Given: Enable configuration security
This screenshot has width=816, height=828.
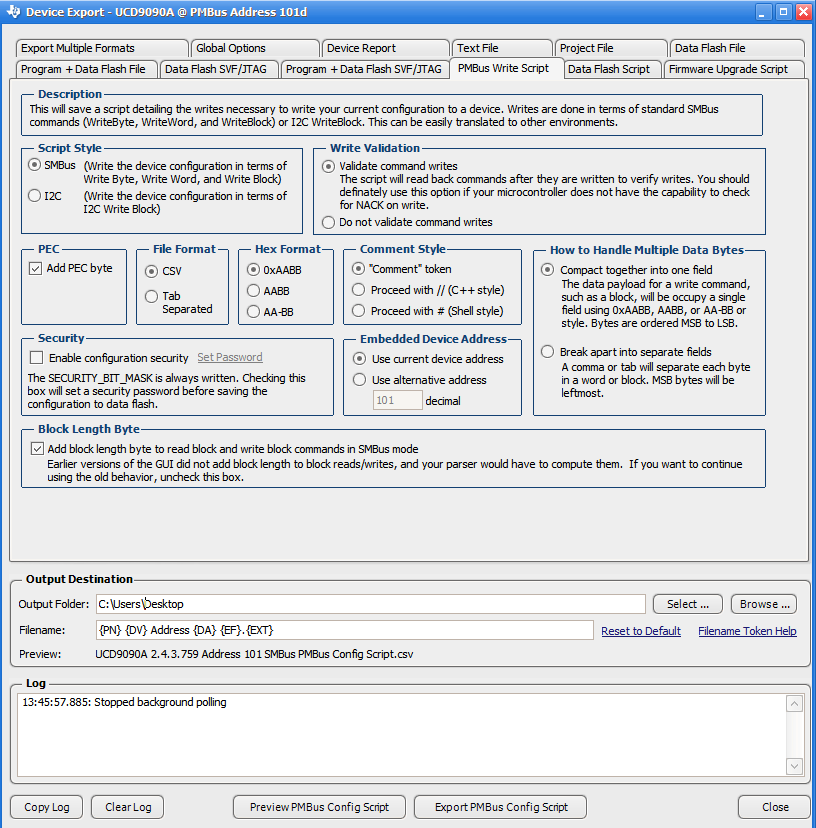Looking at the screenshot, I should 36,358.
